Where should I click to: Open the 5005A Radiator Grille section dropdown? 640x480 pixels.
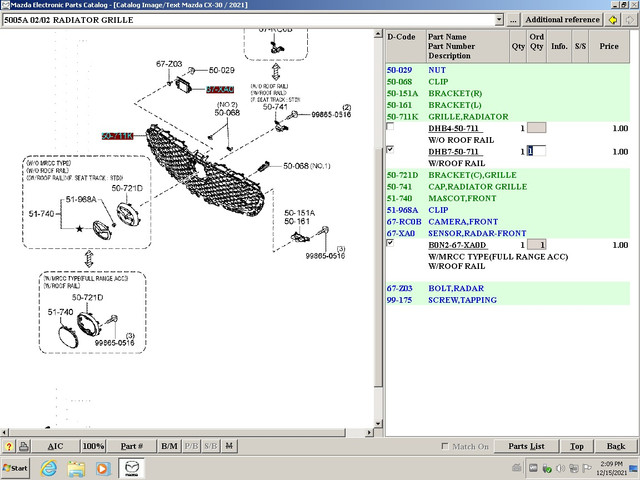point(499,20)
